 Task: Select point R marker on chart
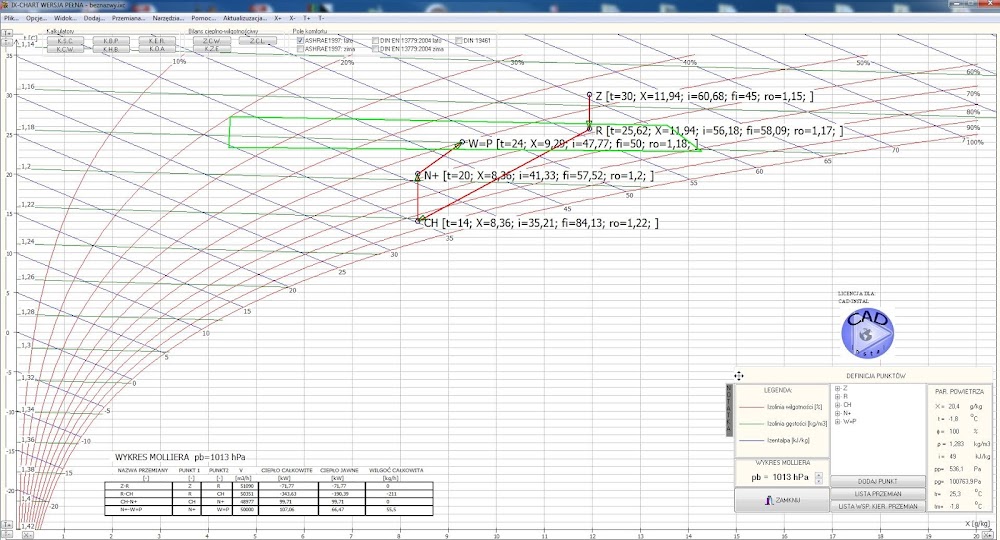tap(589, 129)
